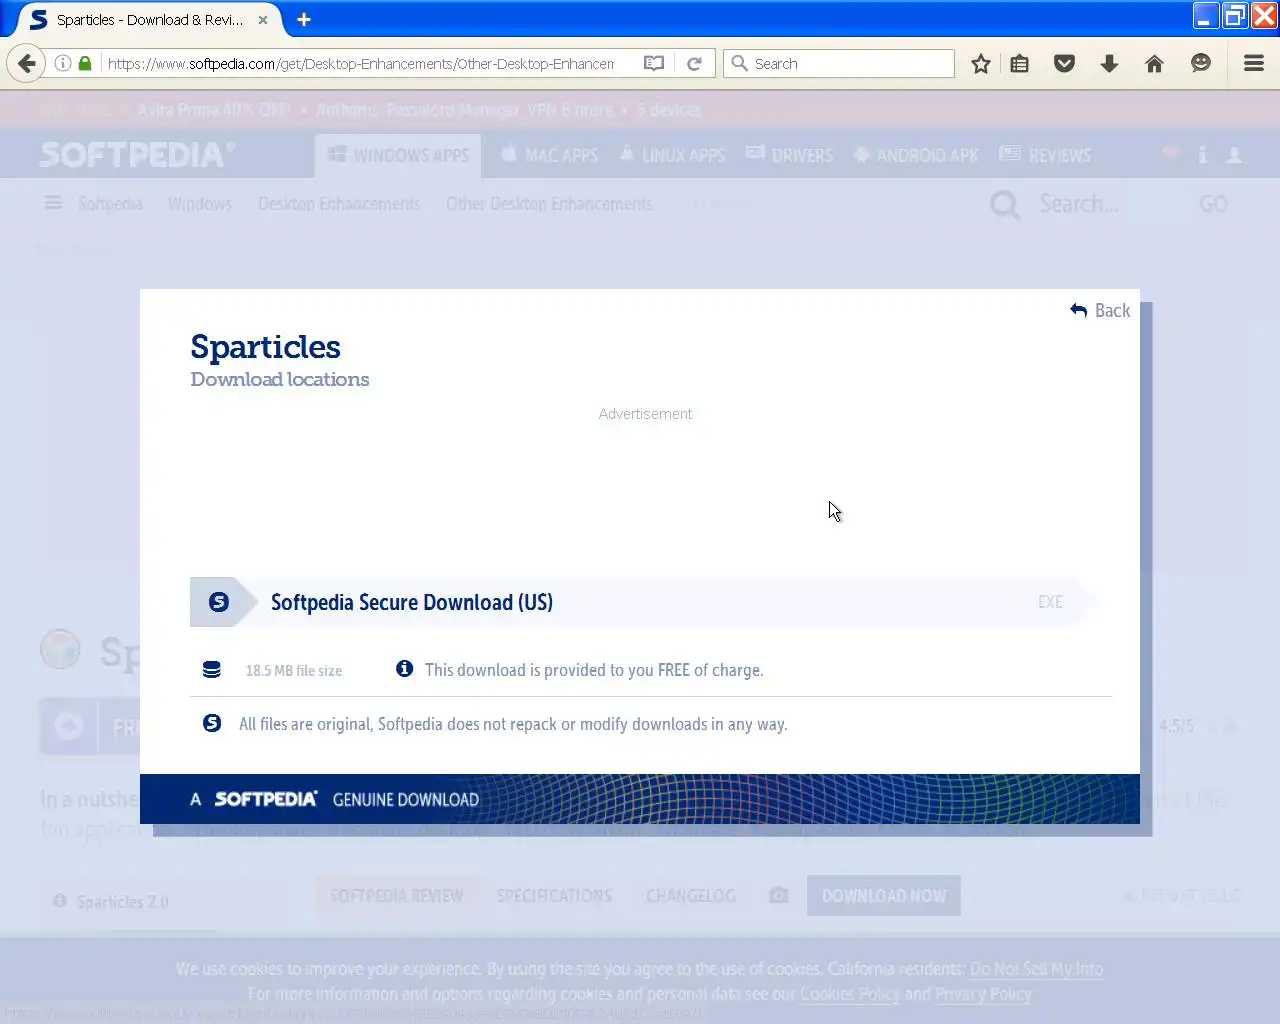Open Changelog section tab
The image size is (1280, 1024).
691,896
